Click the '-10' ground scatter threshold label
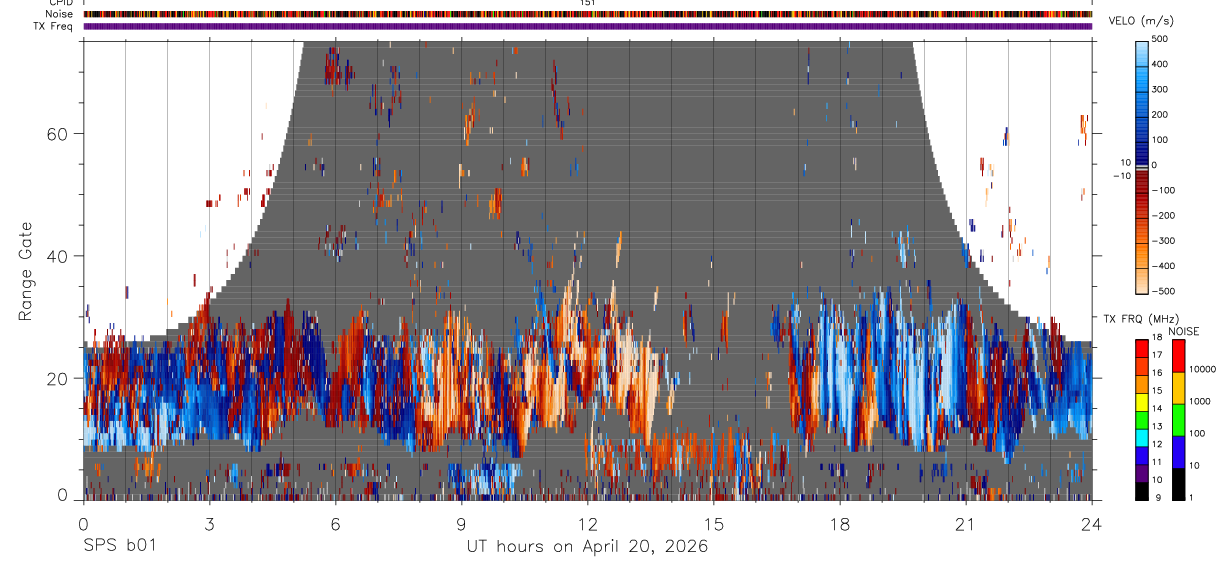Screen dimensions: 1228x567 (x=1121, y=176)
